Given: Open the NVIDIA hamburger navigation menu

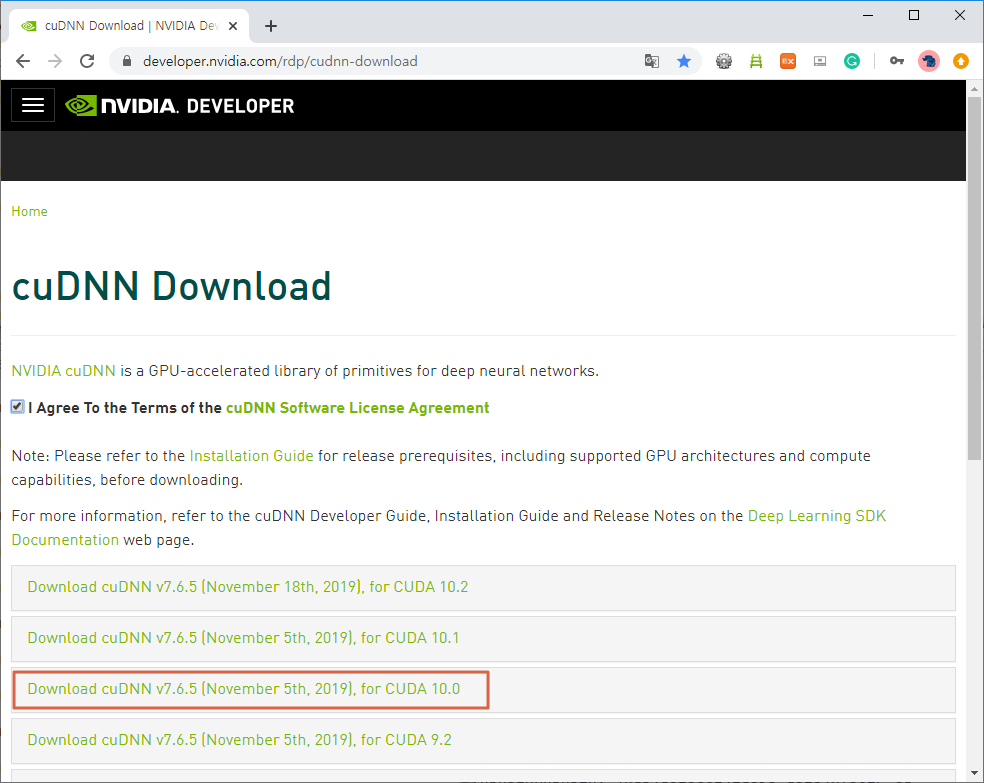Looking at the screenshot, I should 33,105.
